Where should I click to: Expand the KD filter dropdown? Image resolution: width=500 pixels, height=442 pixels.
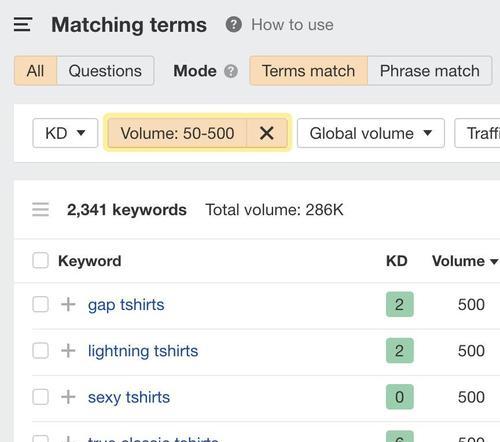65,133
